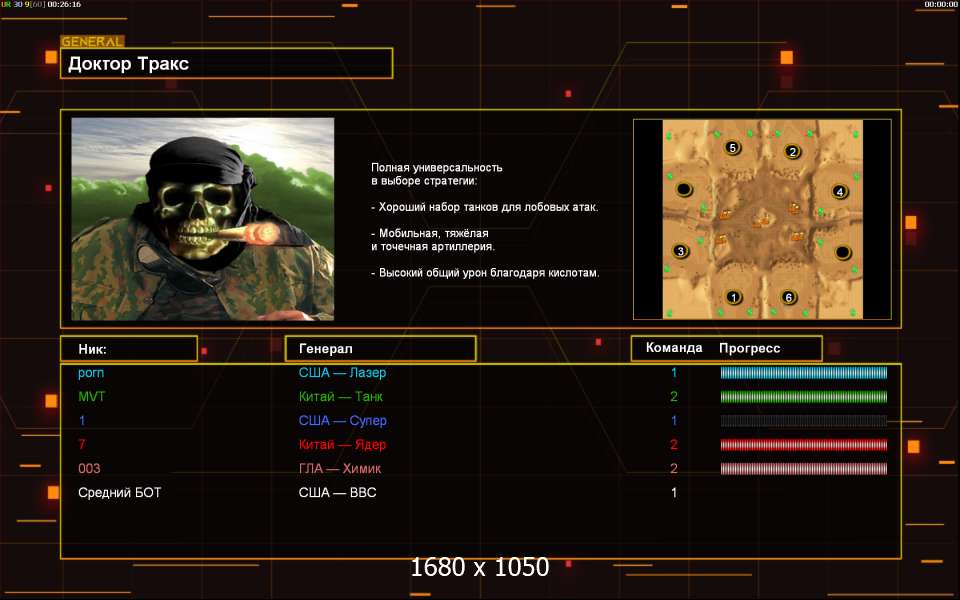Click the 00:26:16 timer at top left

pos(64,4)
